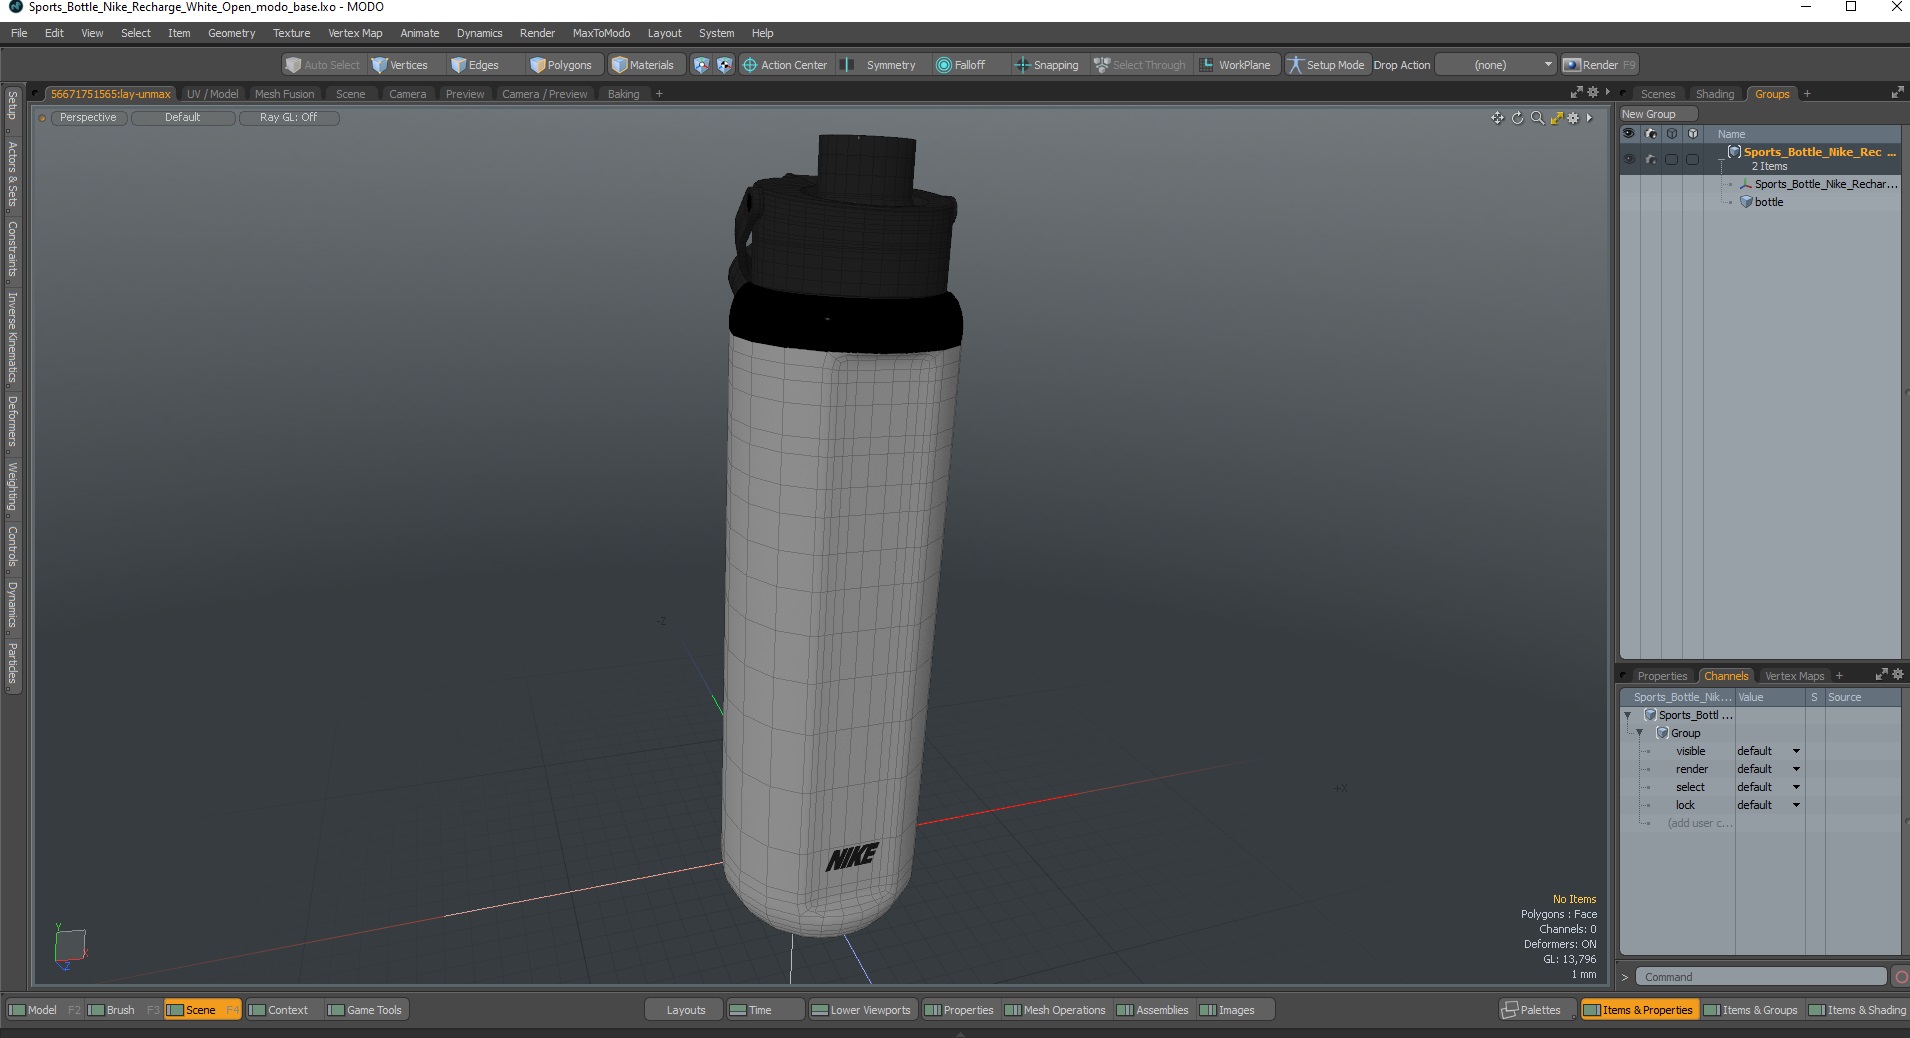Click the Items selection mode cube icon
Screen dimensions: 1910x1038
click(x=701, y=65)
